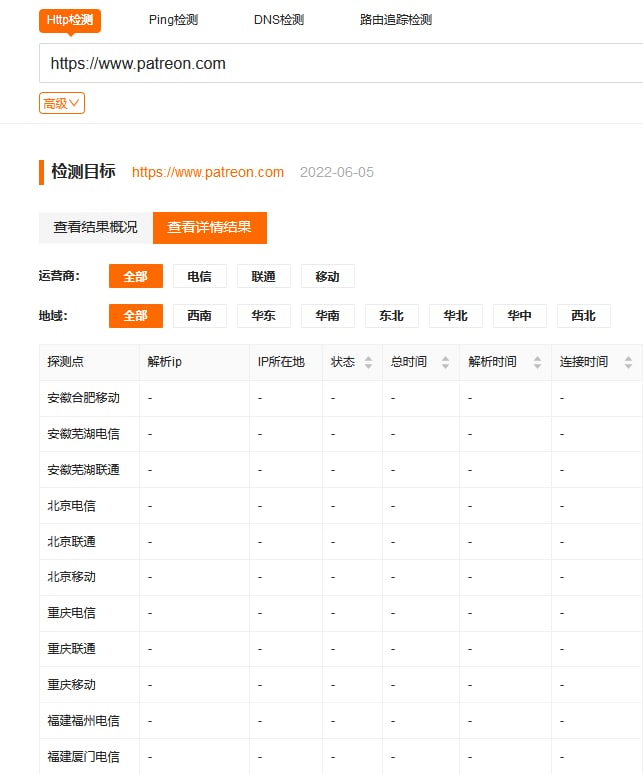Expand the 高级 advanced options
The image size is (643, 774).
tap(62, 103)
